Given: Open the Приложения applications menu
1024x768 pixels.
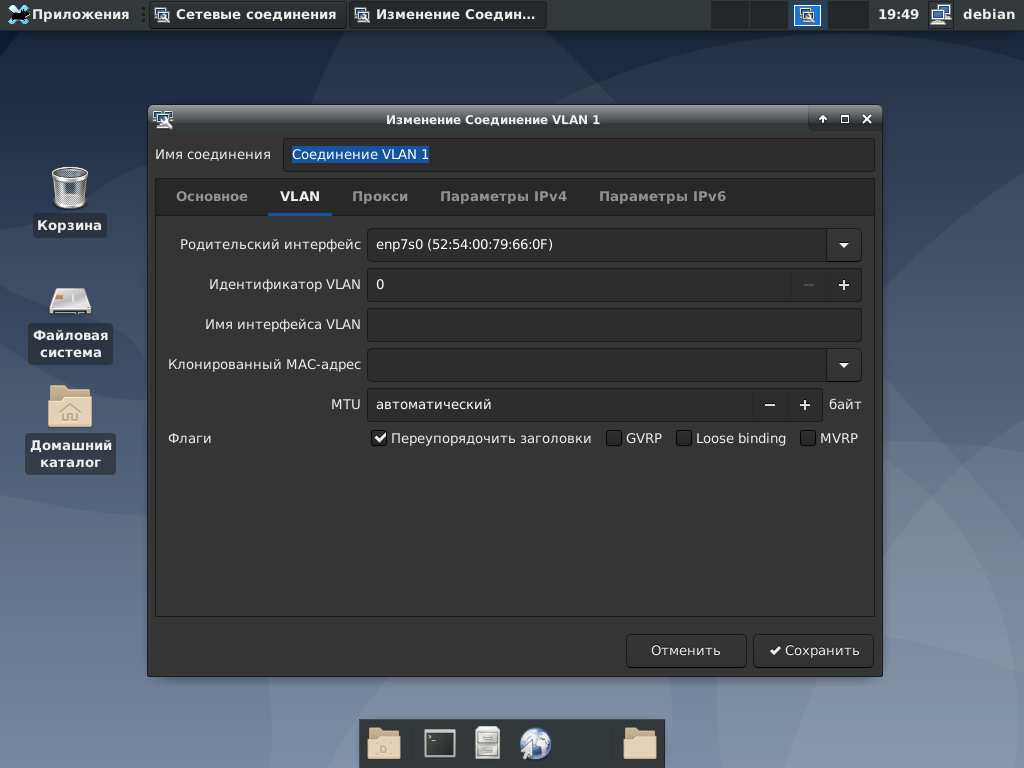Looking at the screenshot, I should (68, 15).
